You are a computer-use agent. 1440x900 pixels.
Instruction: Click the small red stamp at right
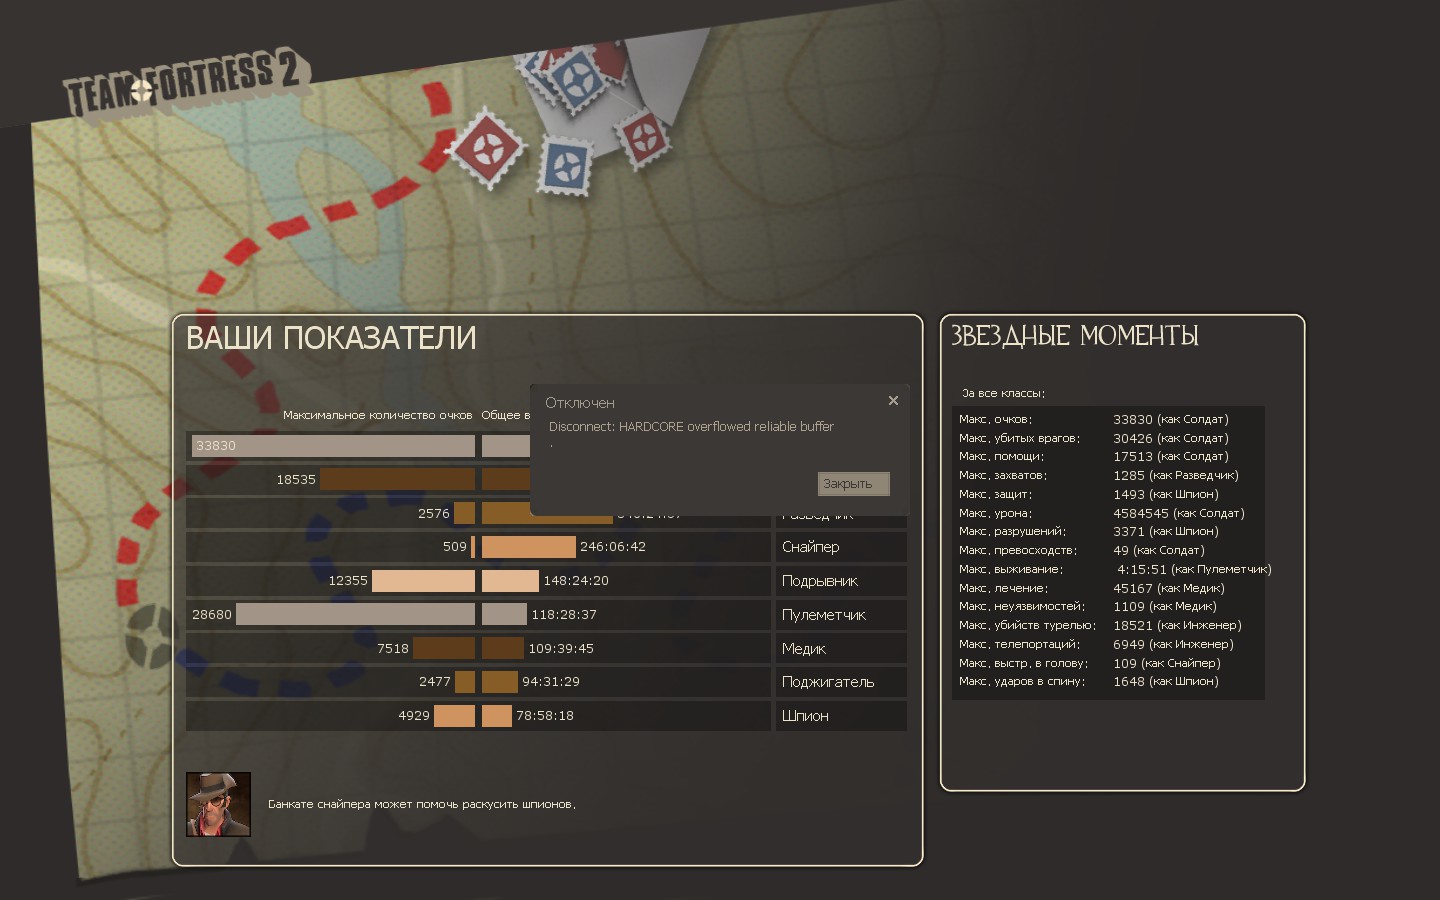pos(643,136)
